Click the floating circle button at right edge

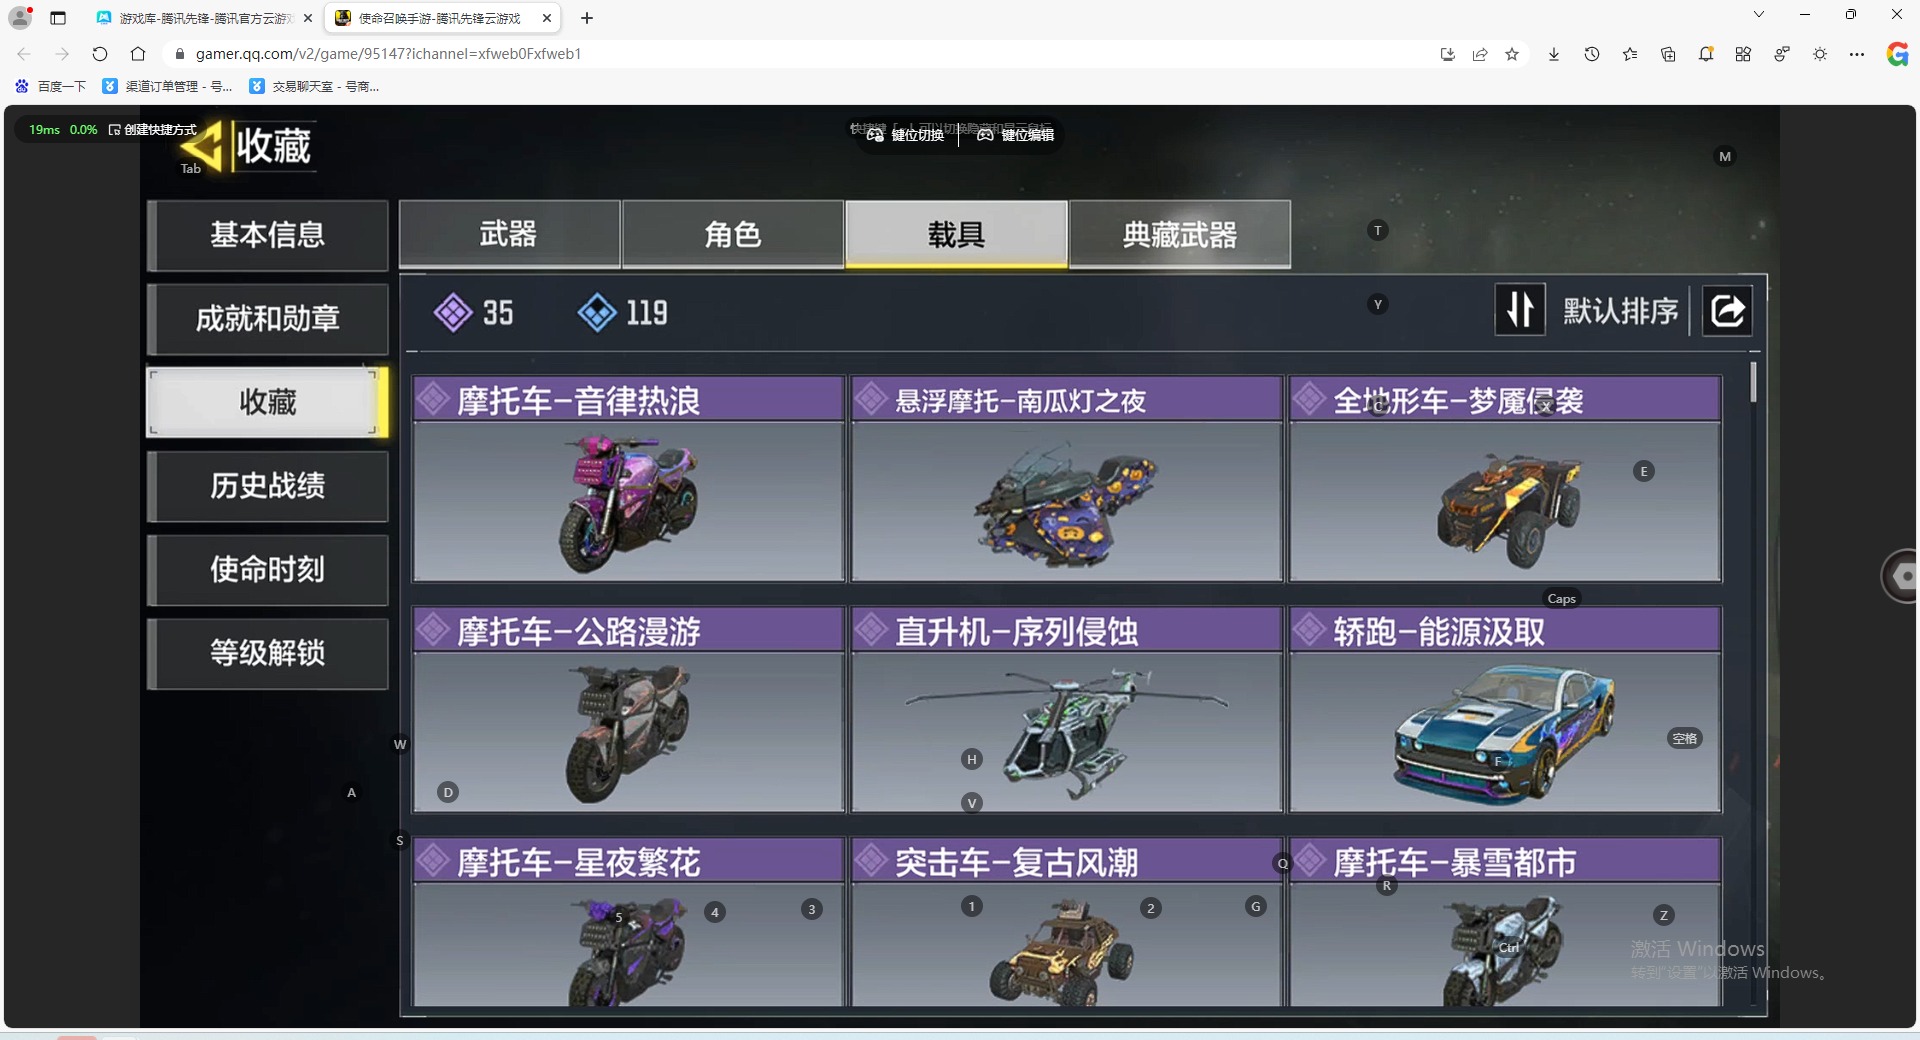1900,576
